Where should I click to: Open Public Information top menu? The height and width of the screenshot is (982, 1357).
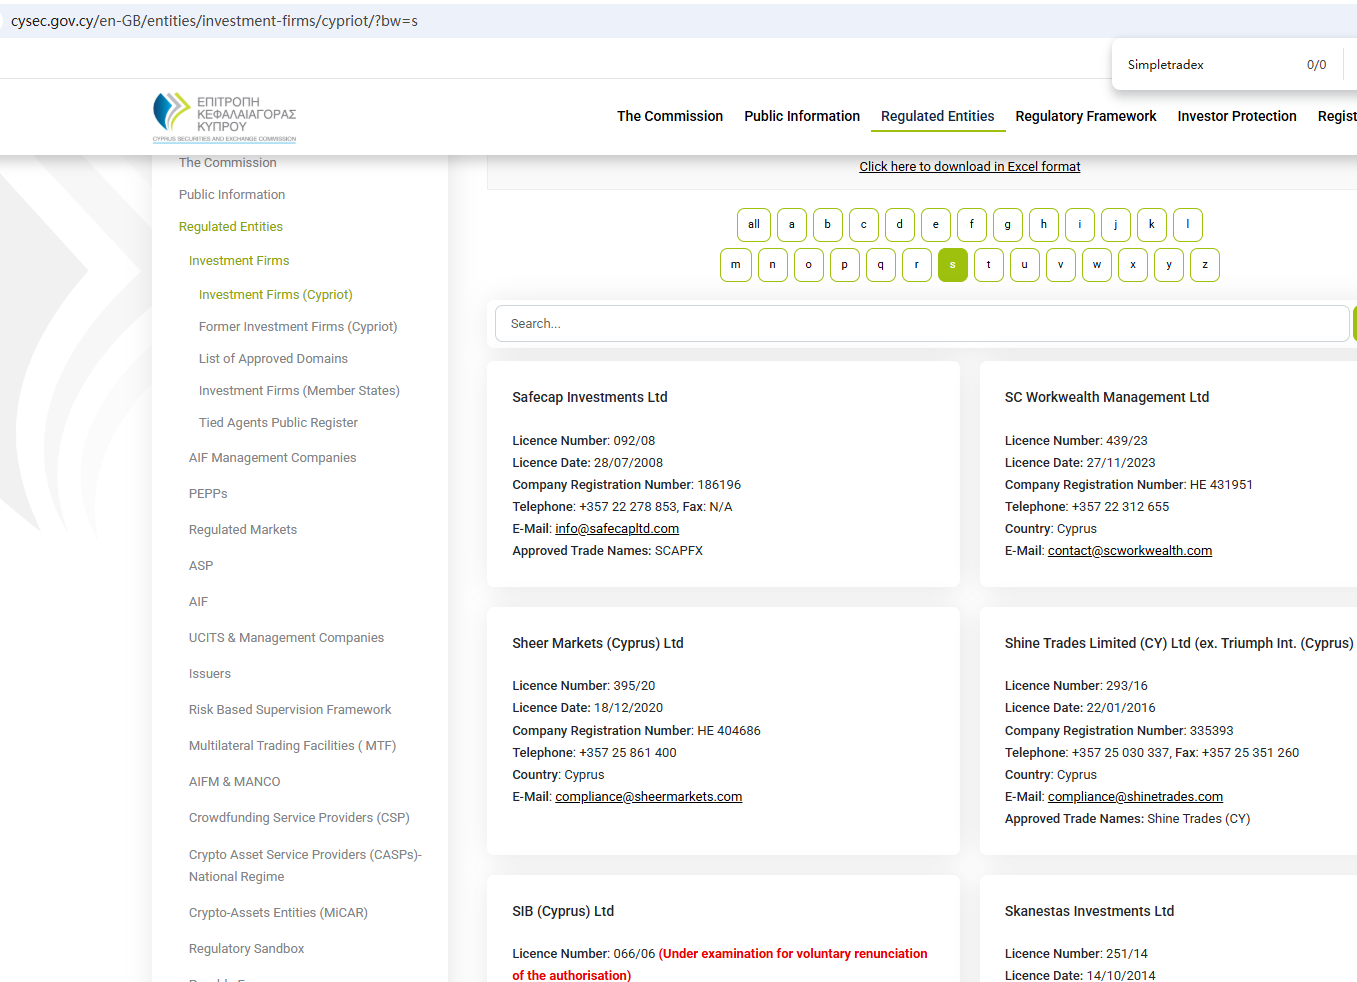801,116
